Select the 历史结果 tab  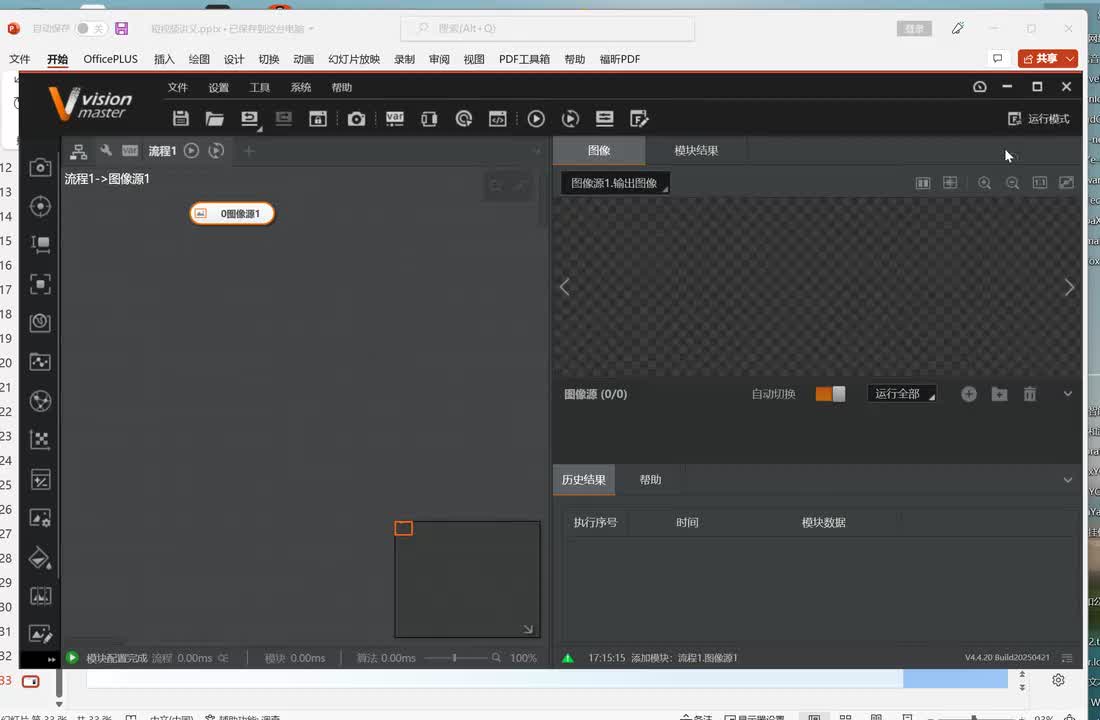point(584,479)
